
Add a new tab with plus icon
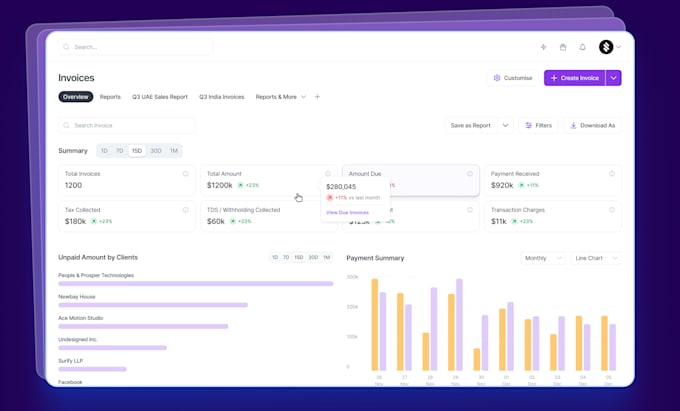pyautogui.click(x=317, y=97)
